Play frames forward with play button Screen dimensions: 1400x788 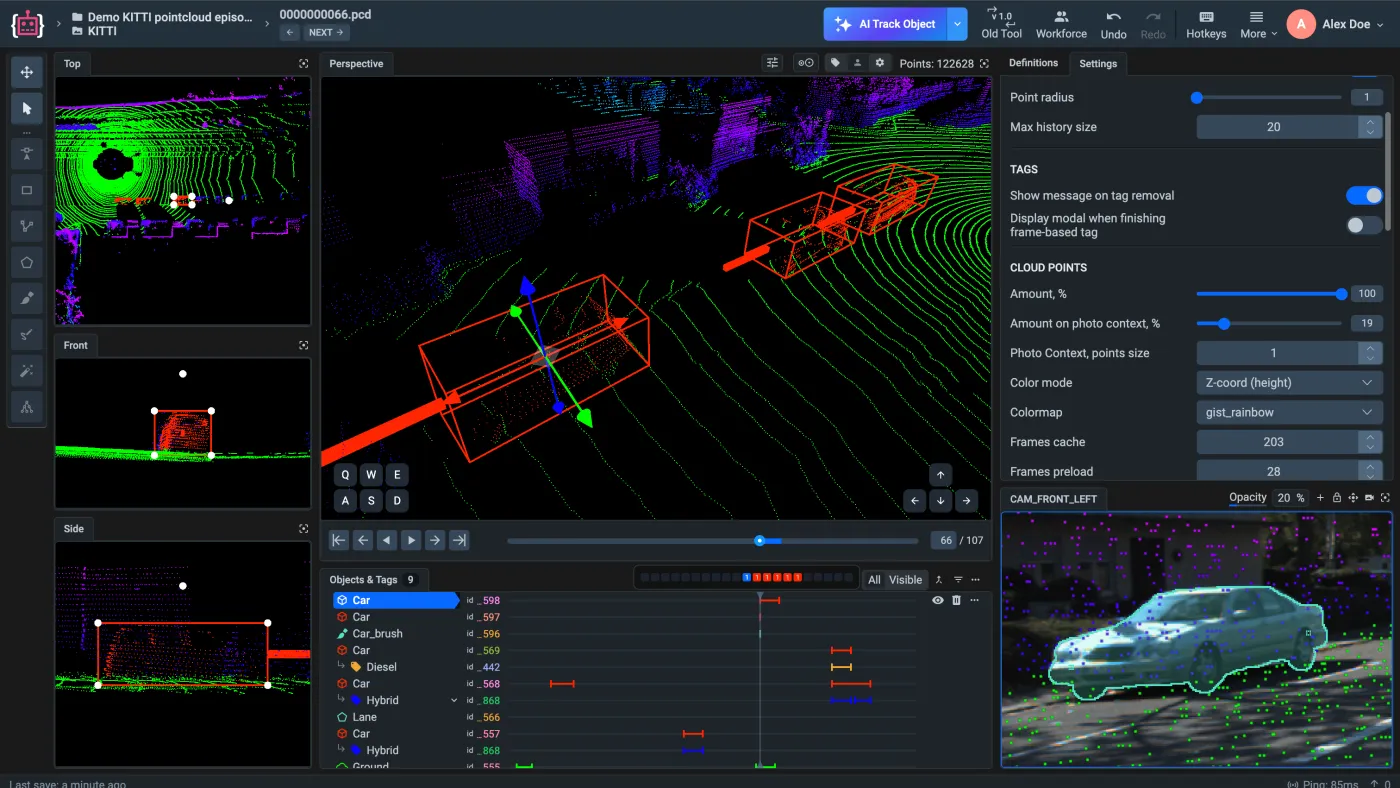(411, 540)
